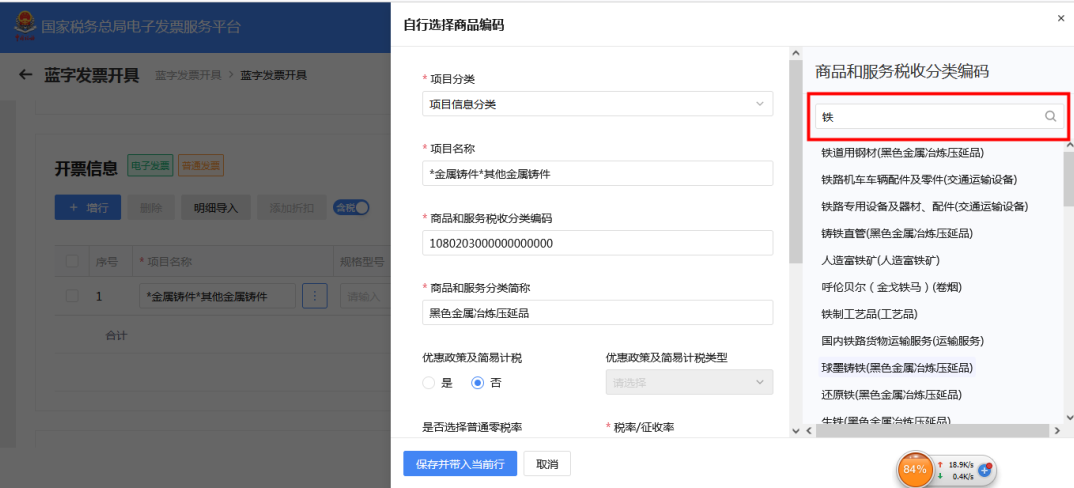This screenshot has width=1074, height=488.
Task: Click the results list scroll left arrow
Action: [808, 430]
